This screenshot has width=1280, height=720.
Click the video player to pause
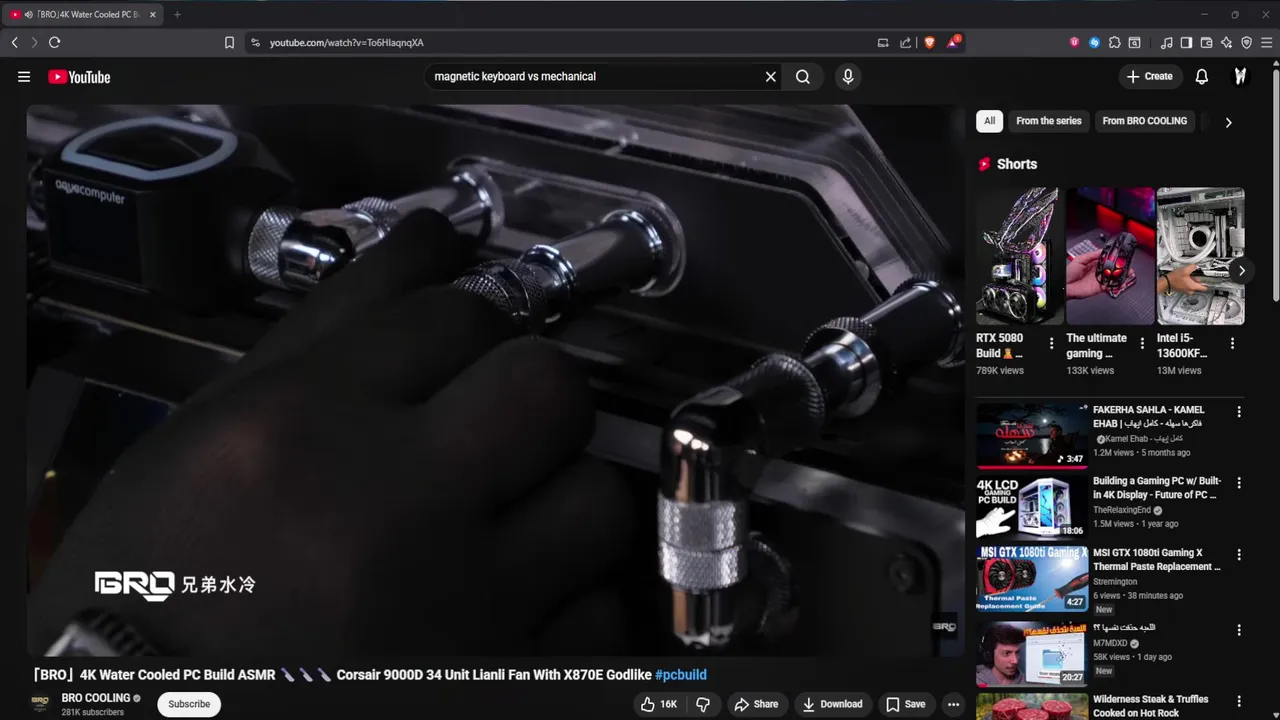pos(495,380)
